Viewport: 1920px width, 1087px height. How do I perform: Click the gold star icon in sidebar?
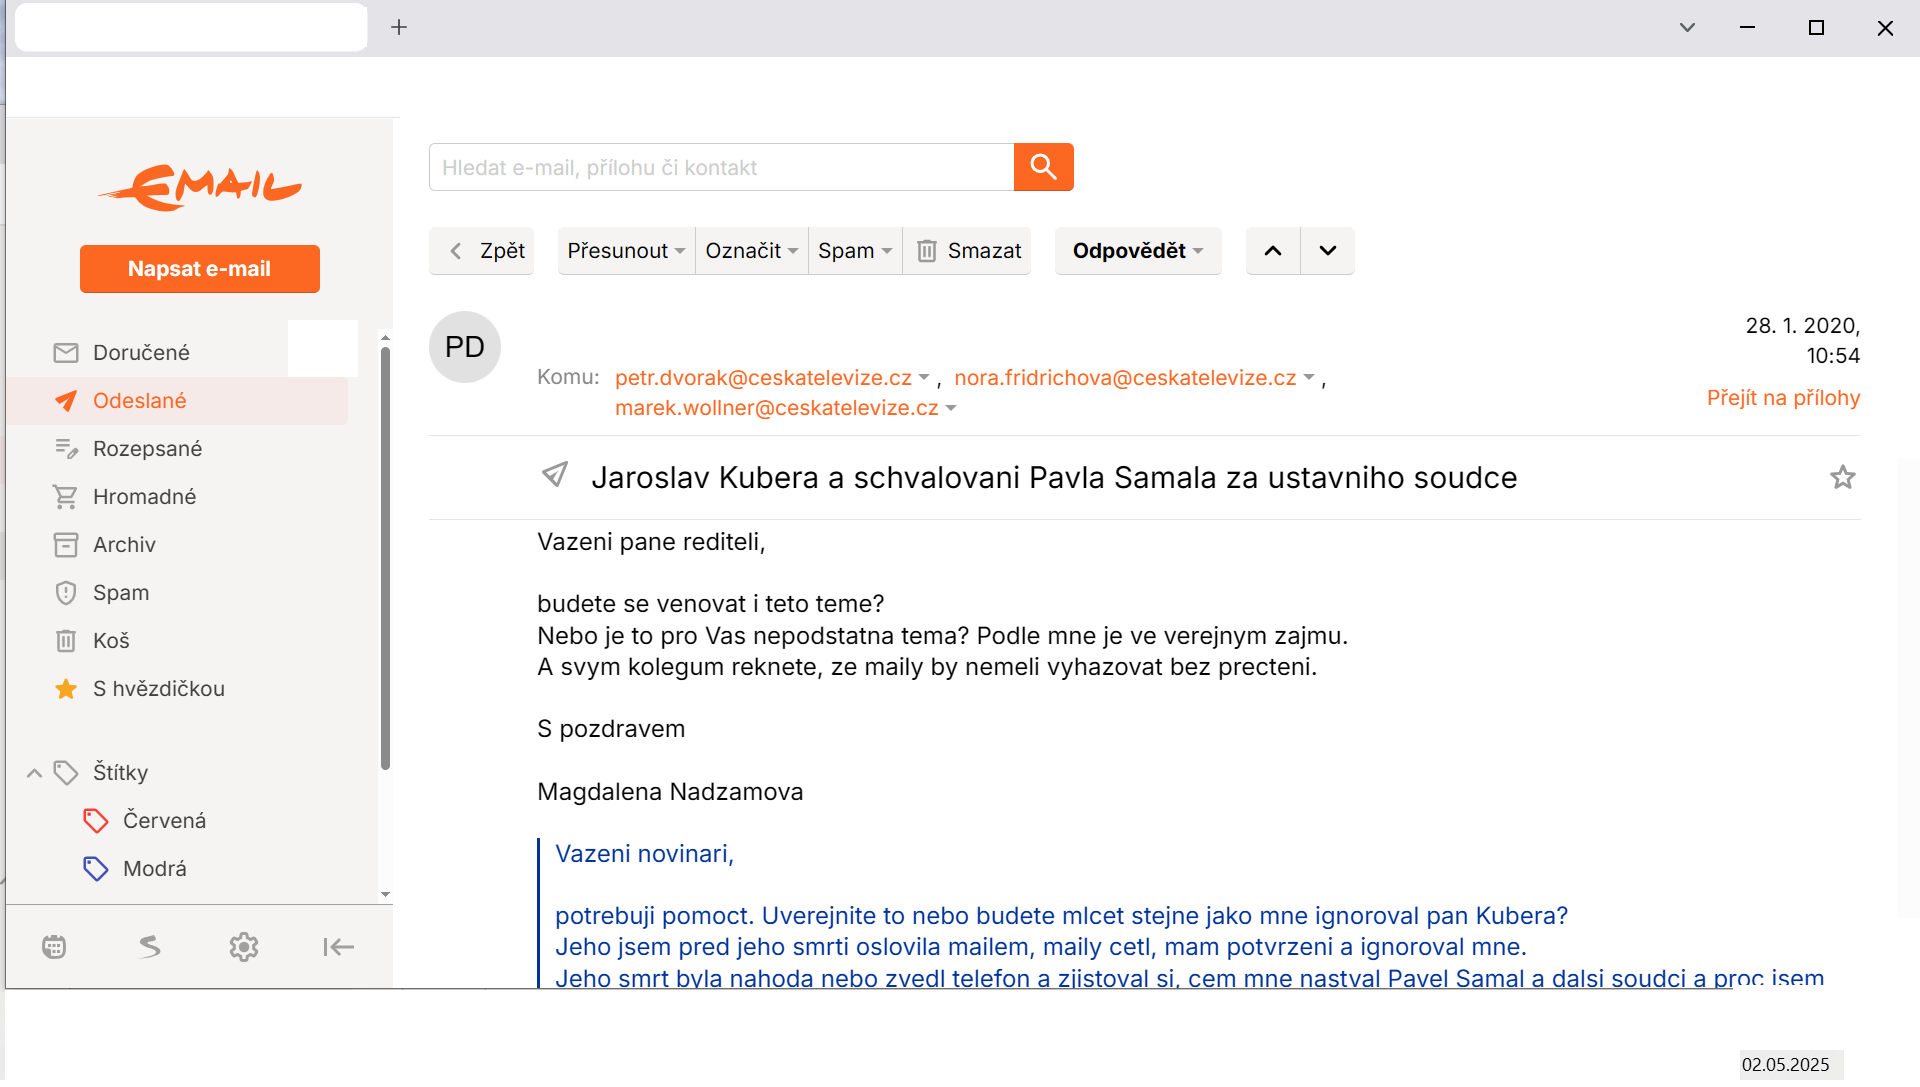tap(66, 689)
